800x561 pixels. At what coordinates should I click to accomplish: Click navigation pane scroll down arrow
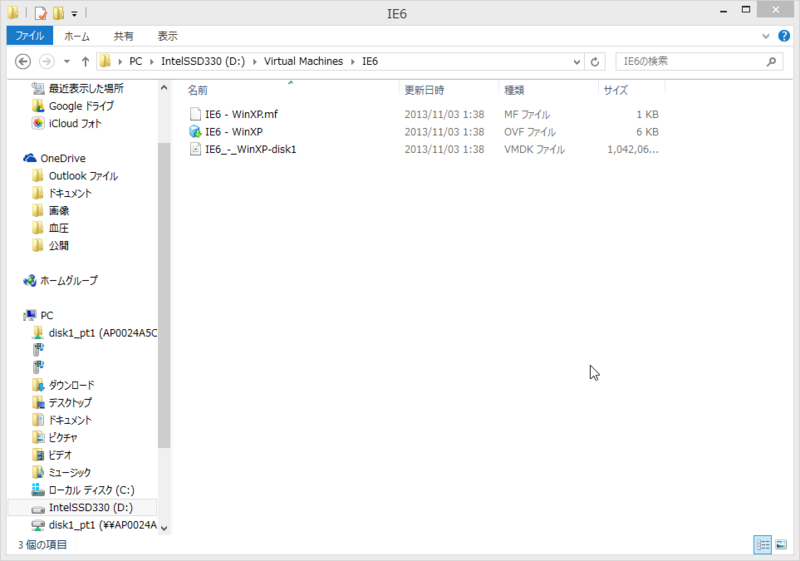[164, 528]
